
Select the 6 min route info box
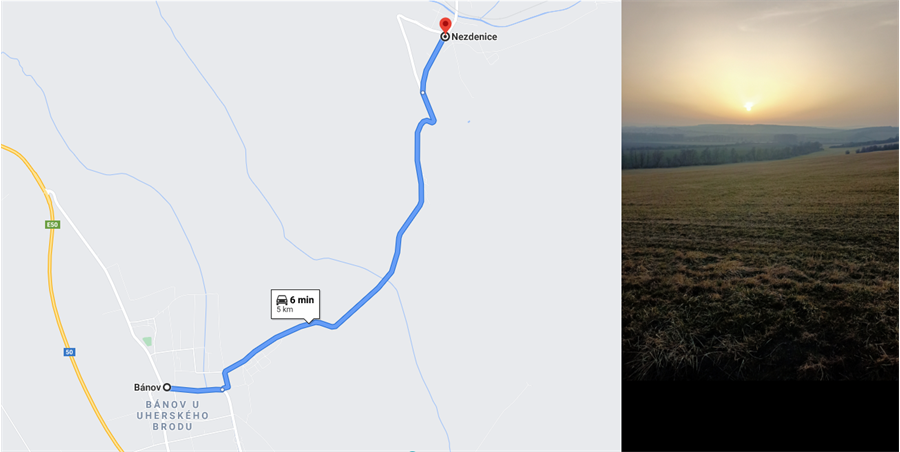tap(296, 305)
